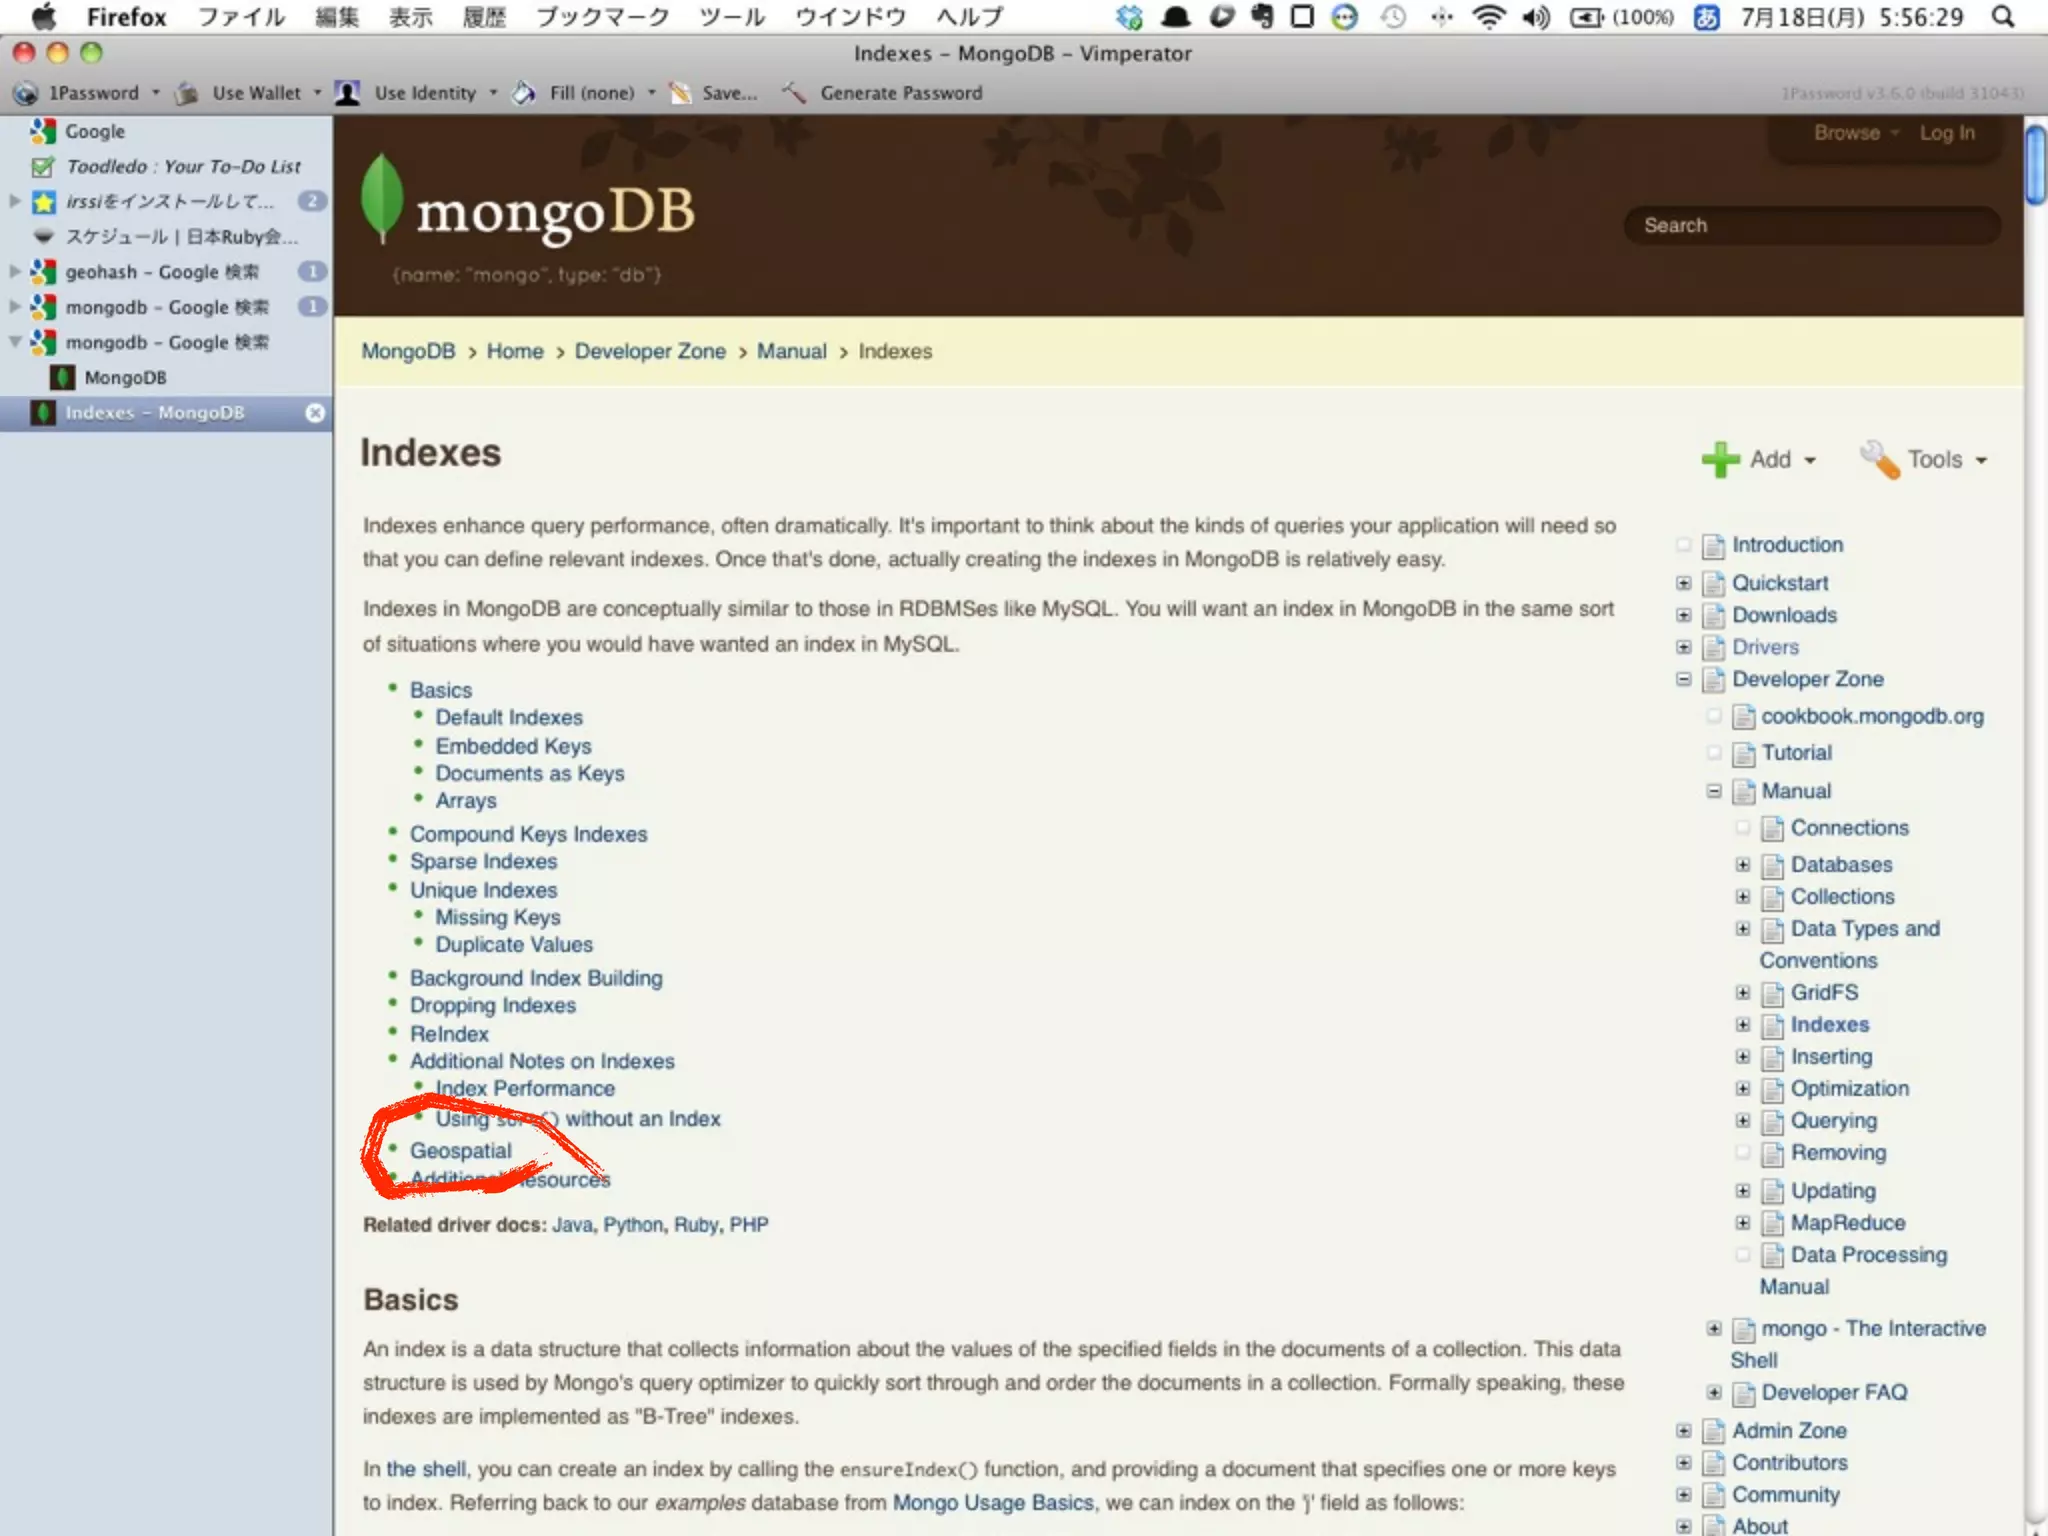Open Spotlight magnifier in menu bar
Image resolution: width=2048 pixels, height=1536 pixels.
[2002, 17]
